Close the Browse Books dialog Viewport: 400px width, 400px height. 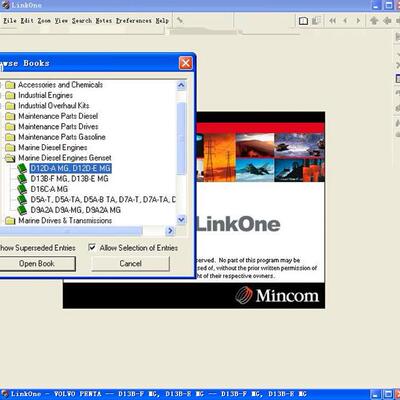tap(185, 63)
